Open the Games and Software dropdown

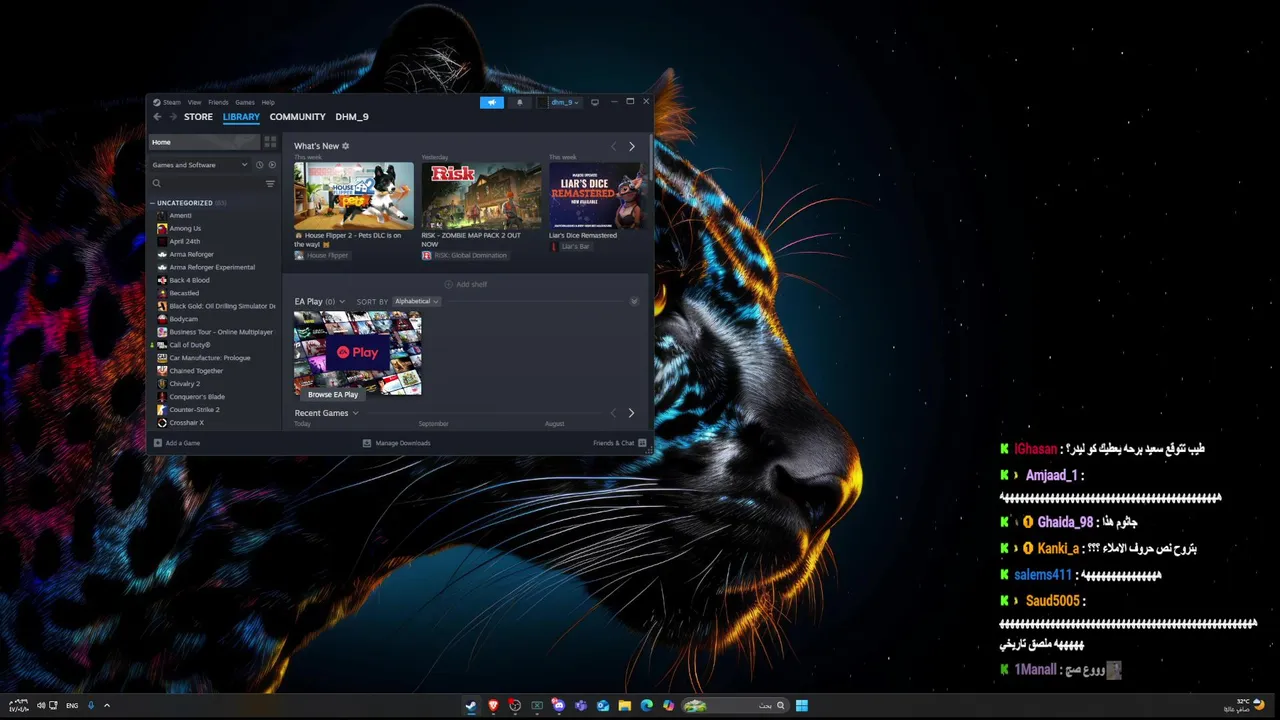pyautogui.click(x=200, y=165)
